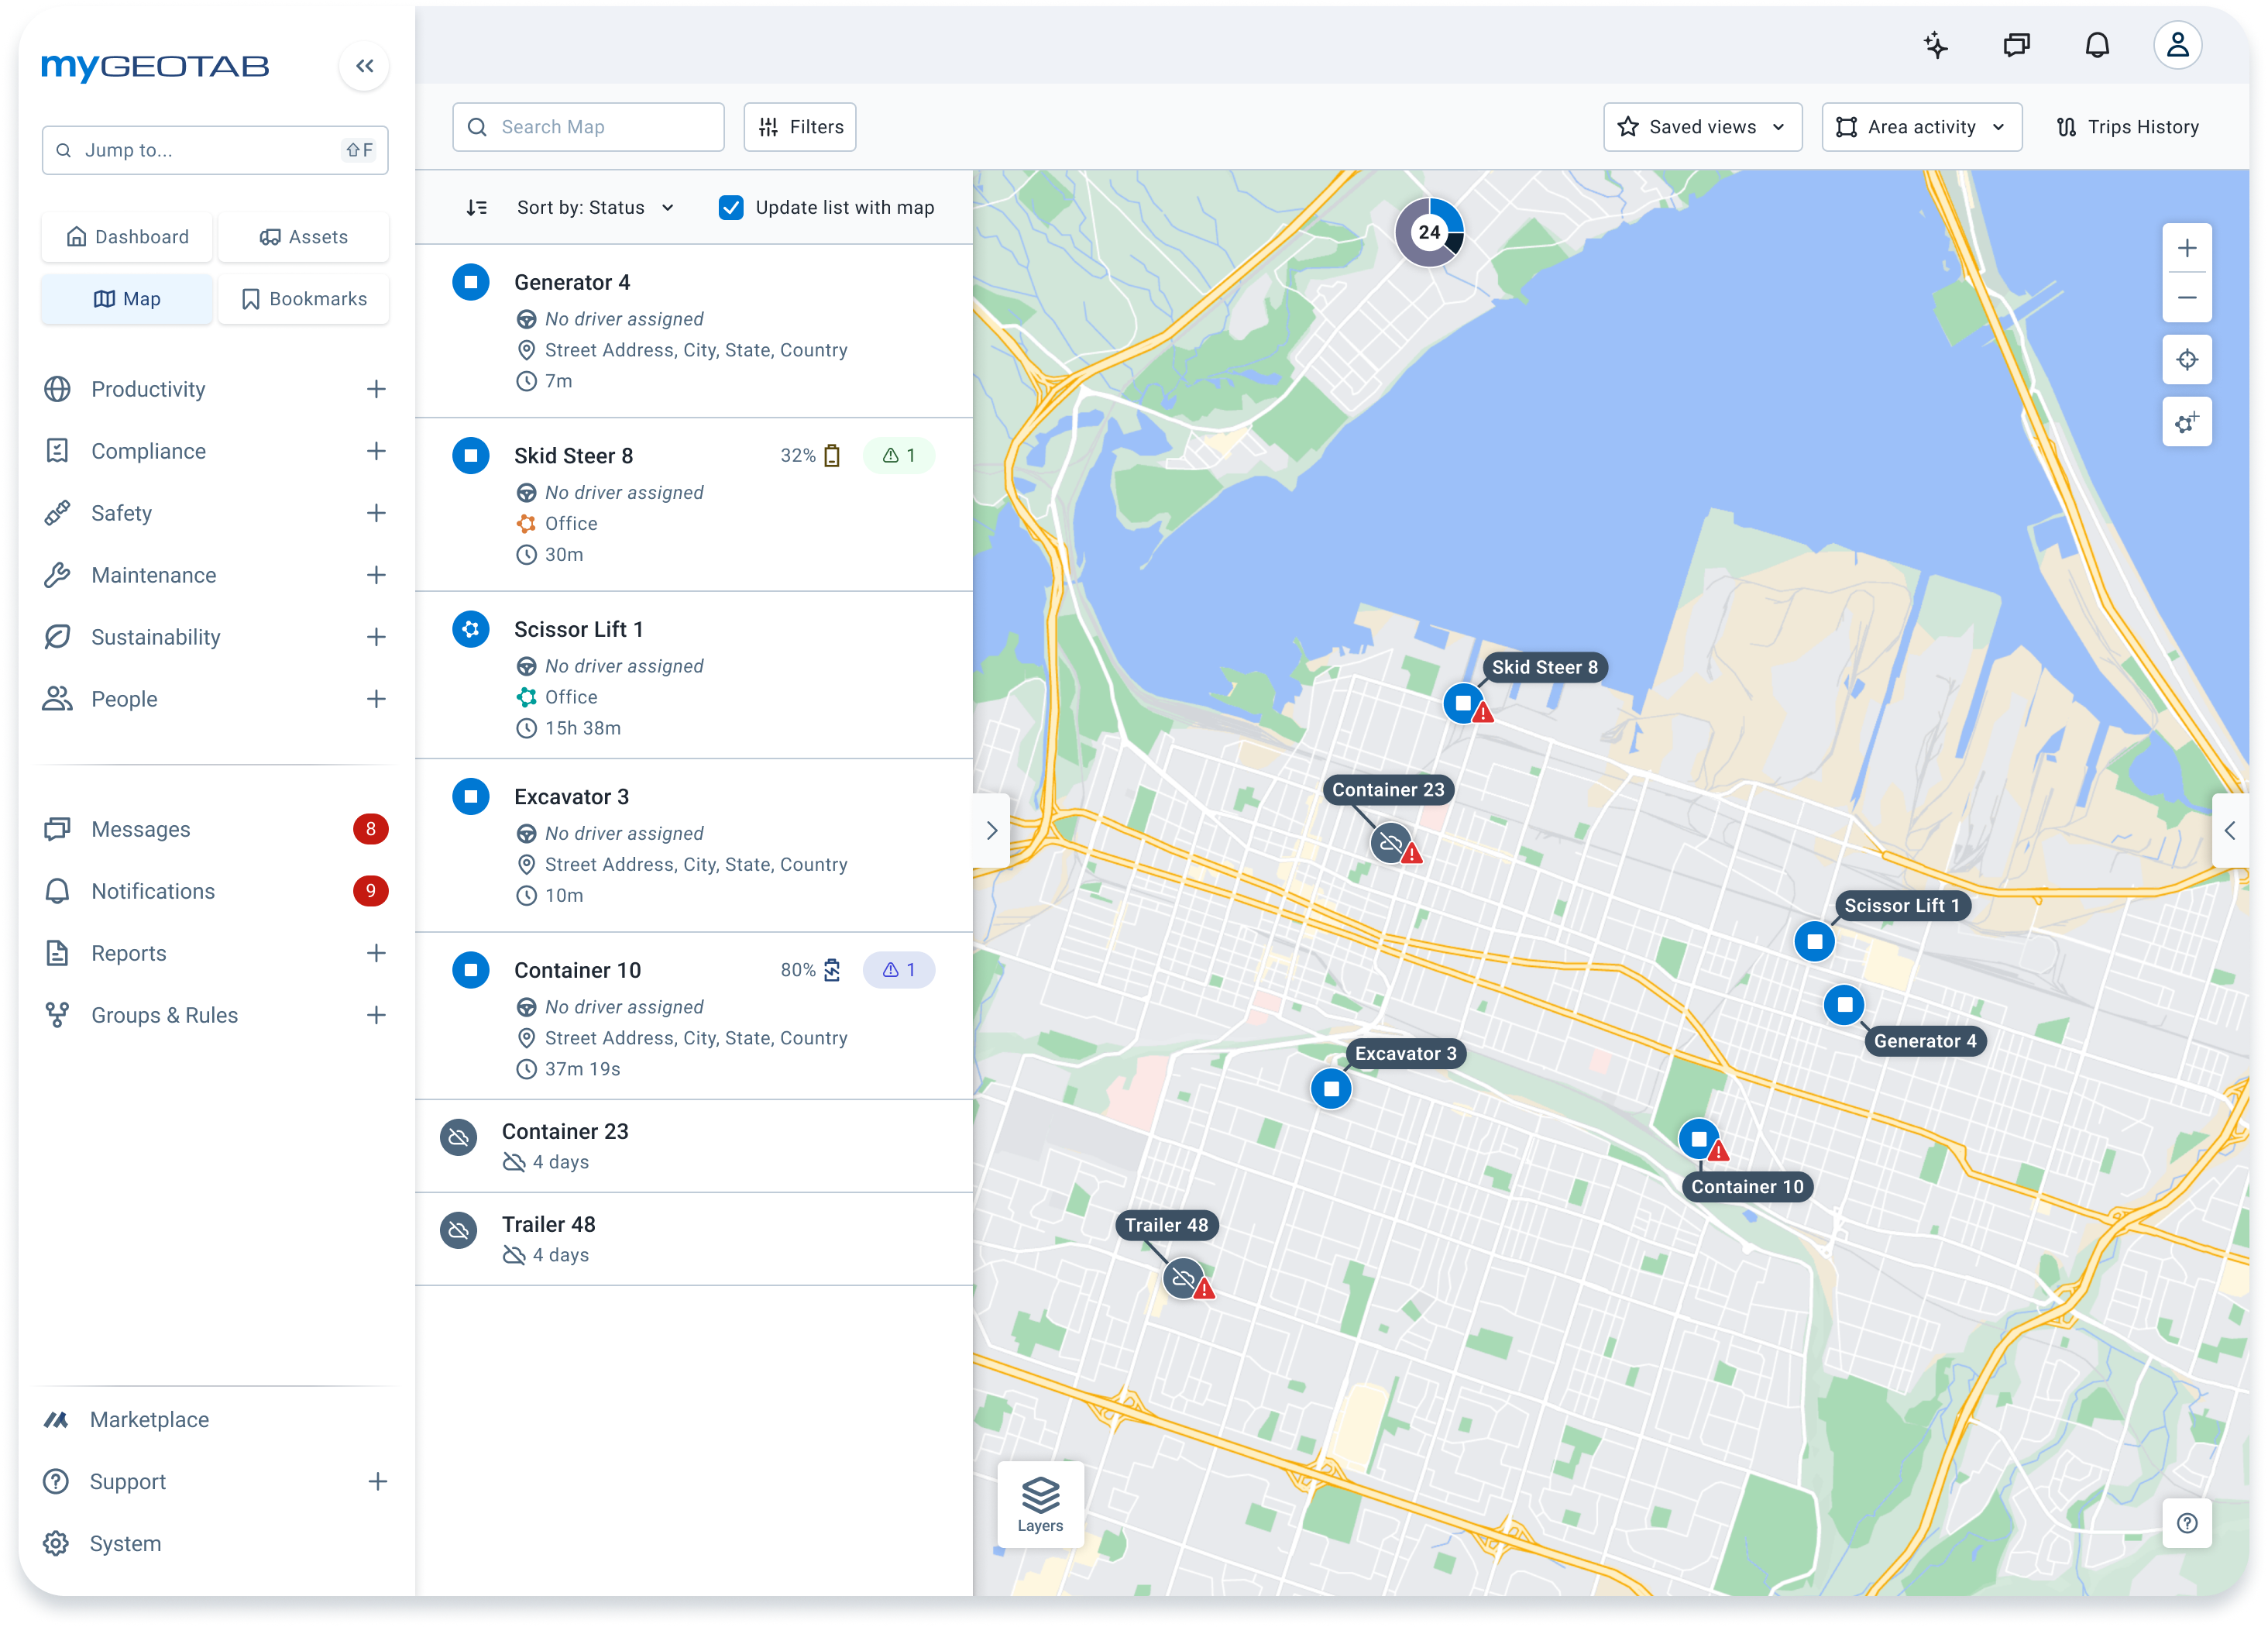
Task: Expand the Safety menu
Action: pos(376,513)
